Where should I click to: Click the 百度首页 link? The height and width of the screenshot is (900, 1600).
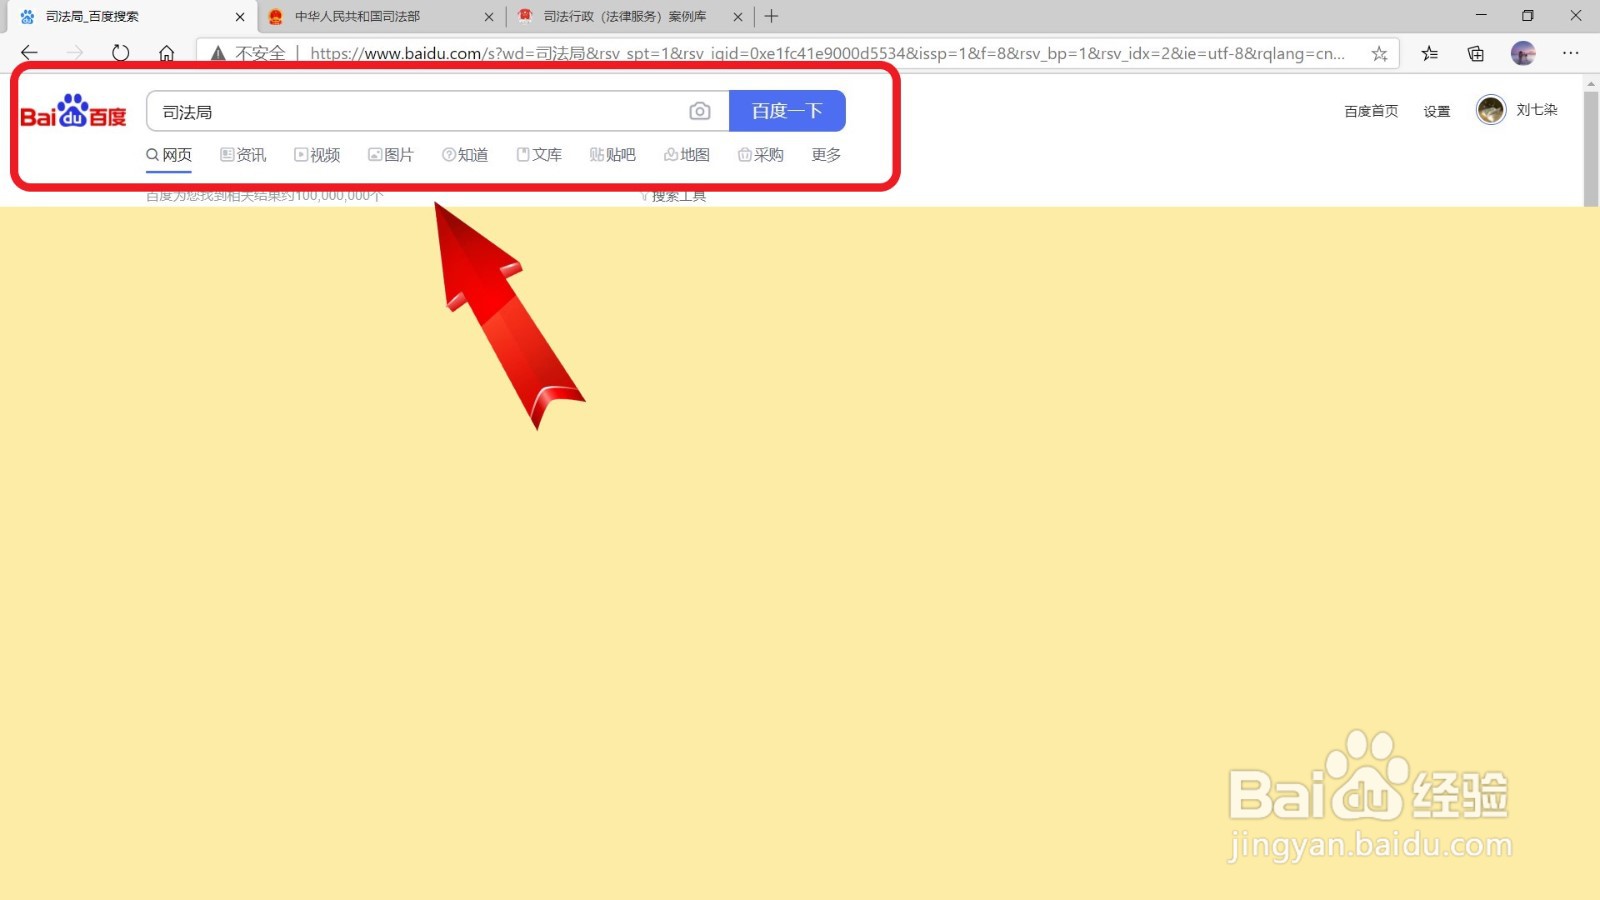(1371, 111)
